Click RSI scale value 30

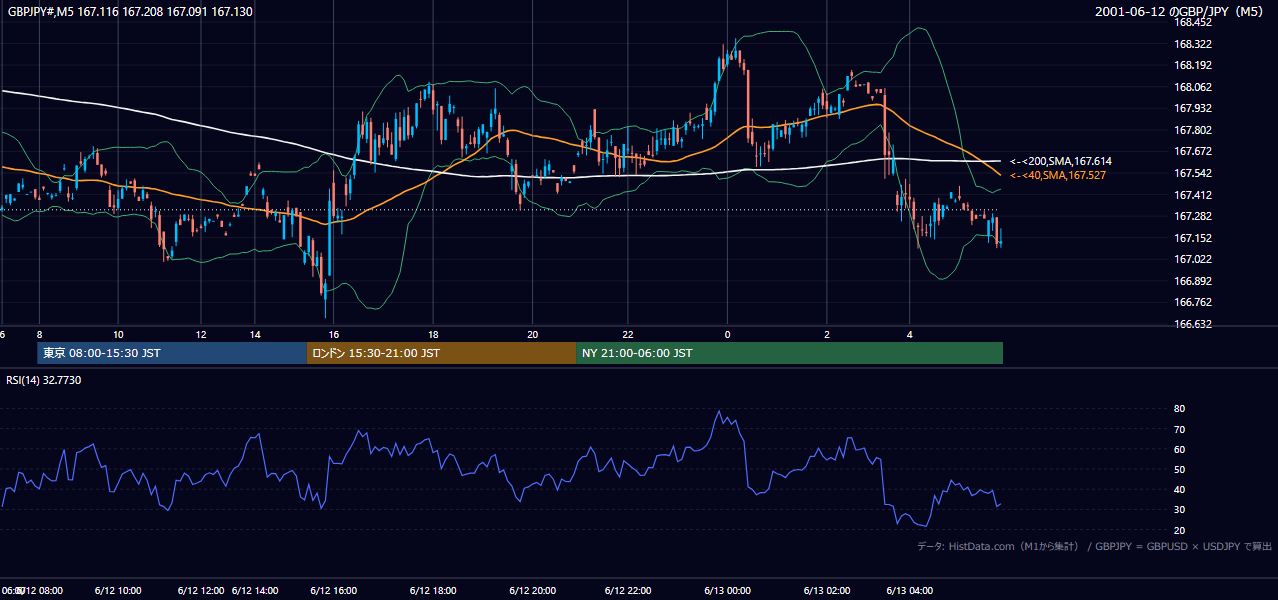point(1179,510)
